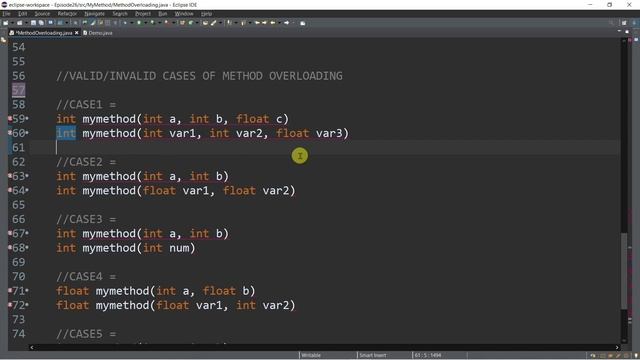Click the error marker on line 63
The width and height of the screenshot is (640, 360).
[x=10, y=176]
